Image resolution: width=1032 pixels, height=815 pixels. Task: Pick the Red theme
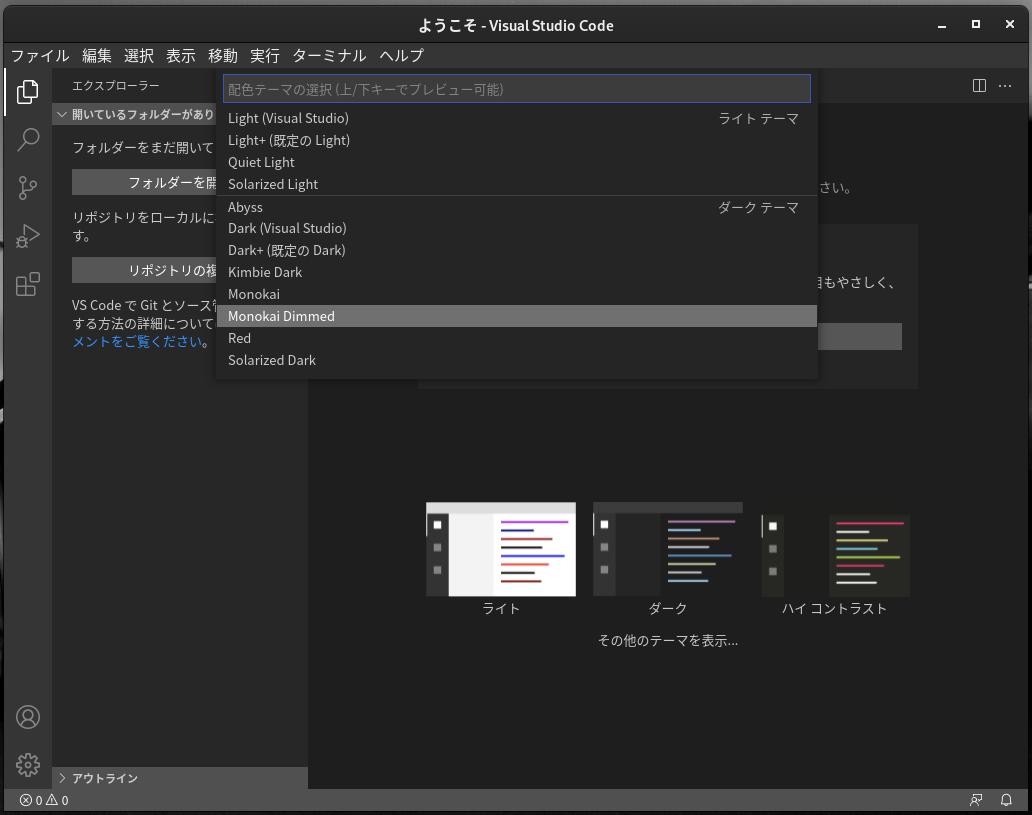[517, 338]
